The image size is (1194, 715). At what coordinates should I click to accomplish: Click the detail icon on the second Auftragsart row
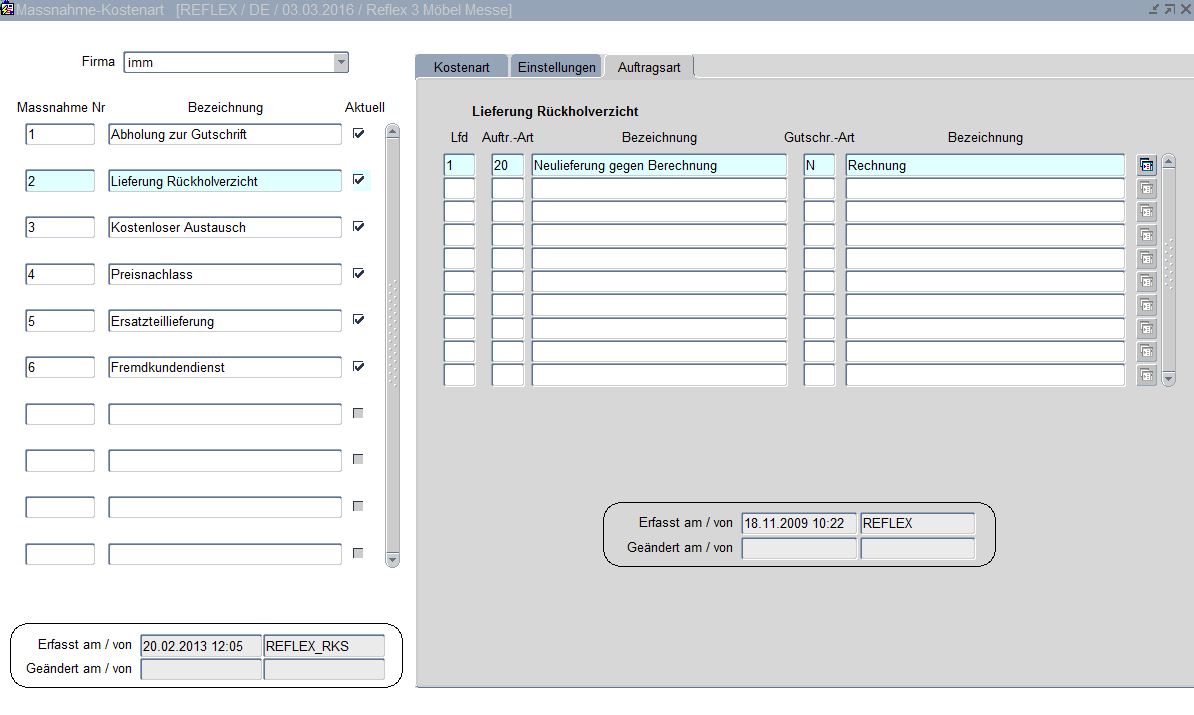coord(1146,189)
